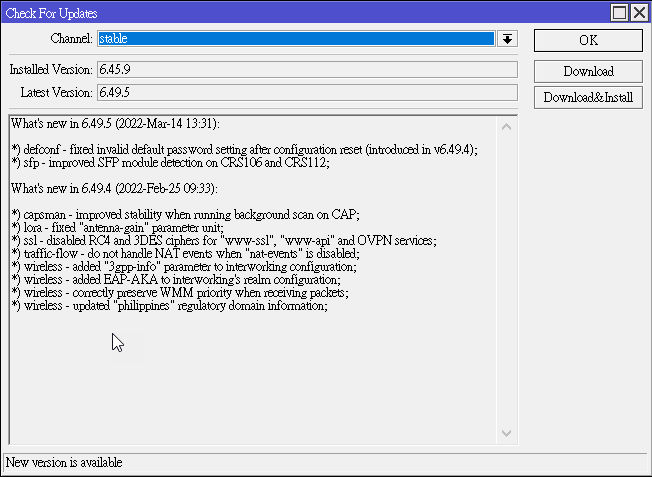Click the "Installed Version:" label
The image size is (652, 477).
point(51,69)
